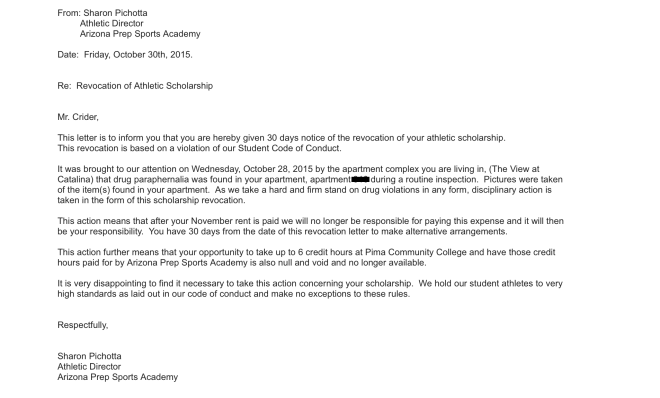
Task: Click the closing word Respectfully
Action: (82, 325)
